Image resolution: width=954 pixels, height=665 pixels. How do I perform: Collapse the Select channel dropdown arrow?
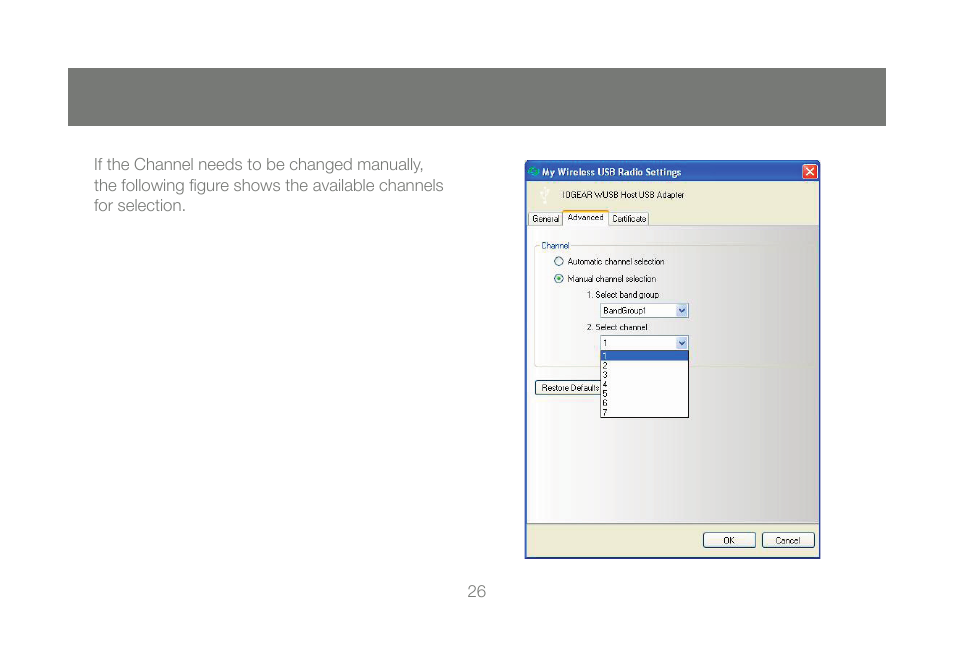pyautogui.click(x=682, y=343)
